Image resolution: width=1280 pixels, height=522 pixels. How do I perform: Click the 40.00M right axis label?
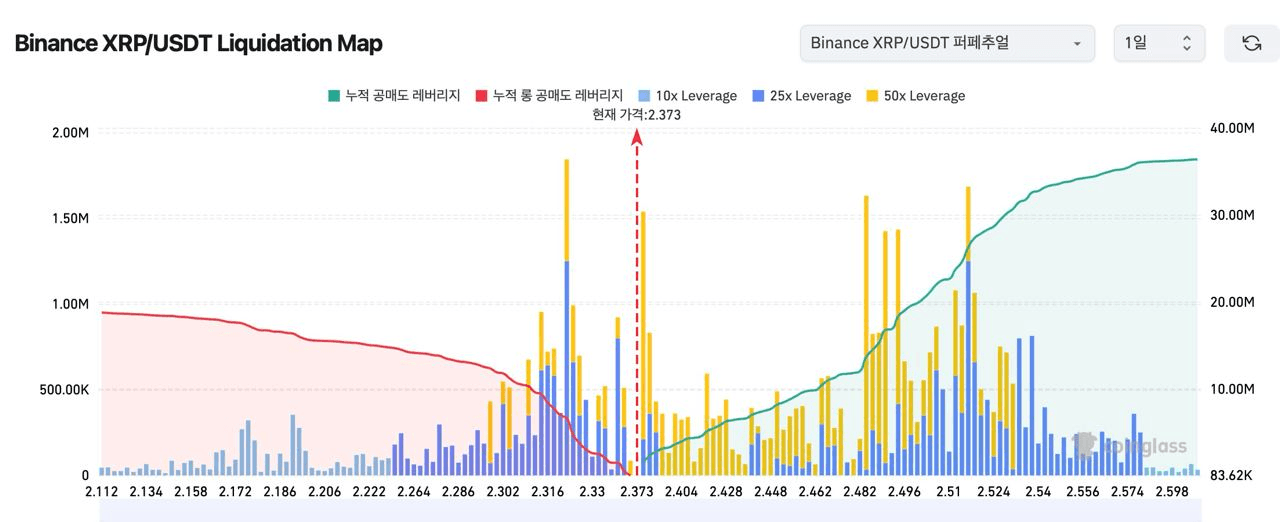point(1231,129)
